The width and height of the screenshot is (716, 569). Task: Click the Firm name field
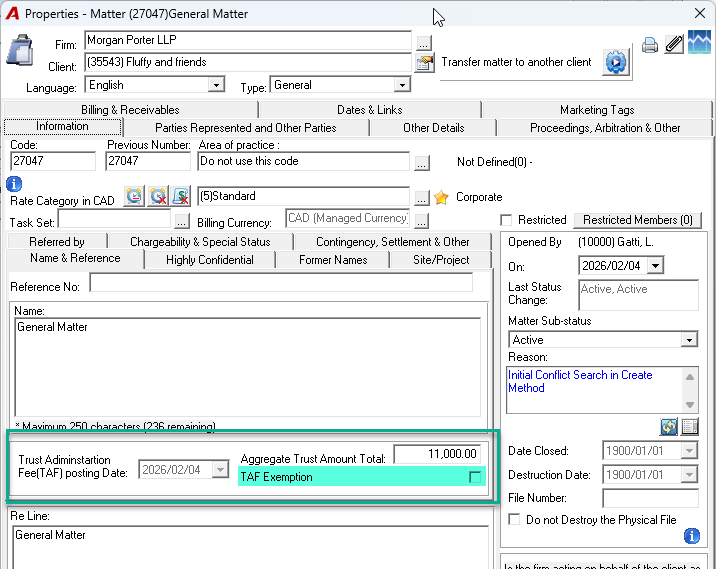(x=247, y=40)
